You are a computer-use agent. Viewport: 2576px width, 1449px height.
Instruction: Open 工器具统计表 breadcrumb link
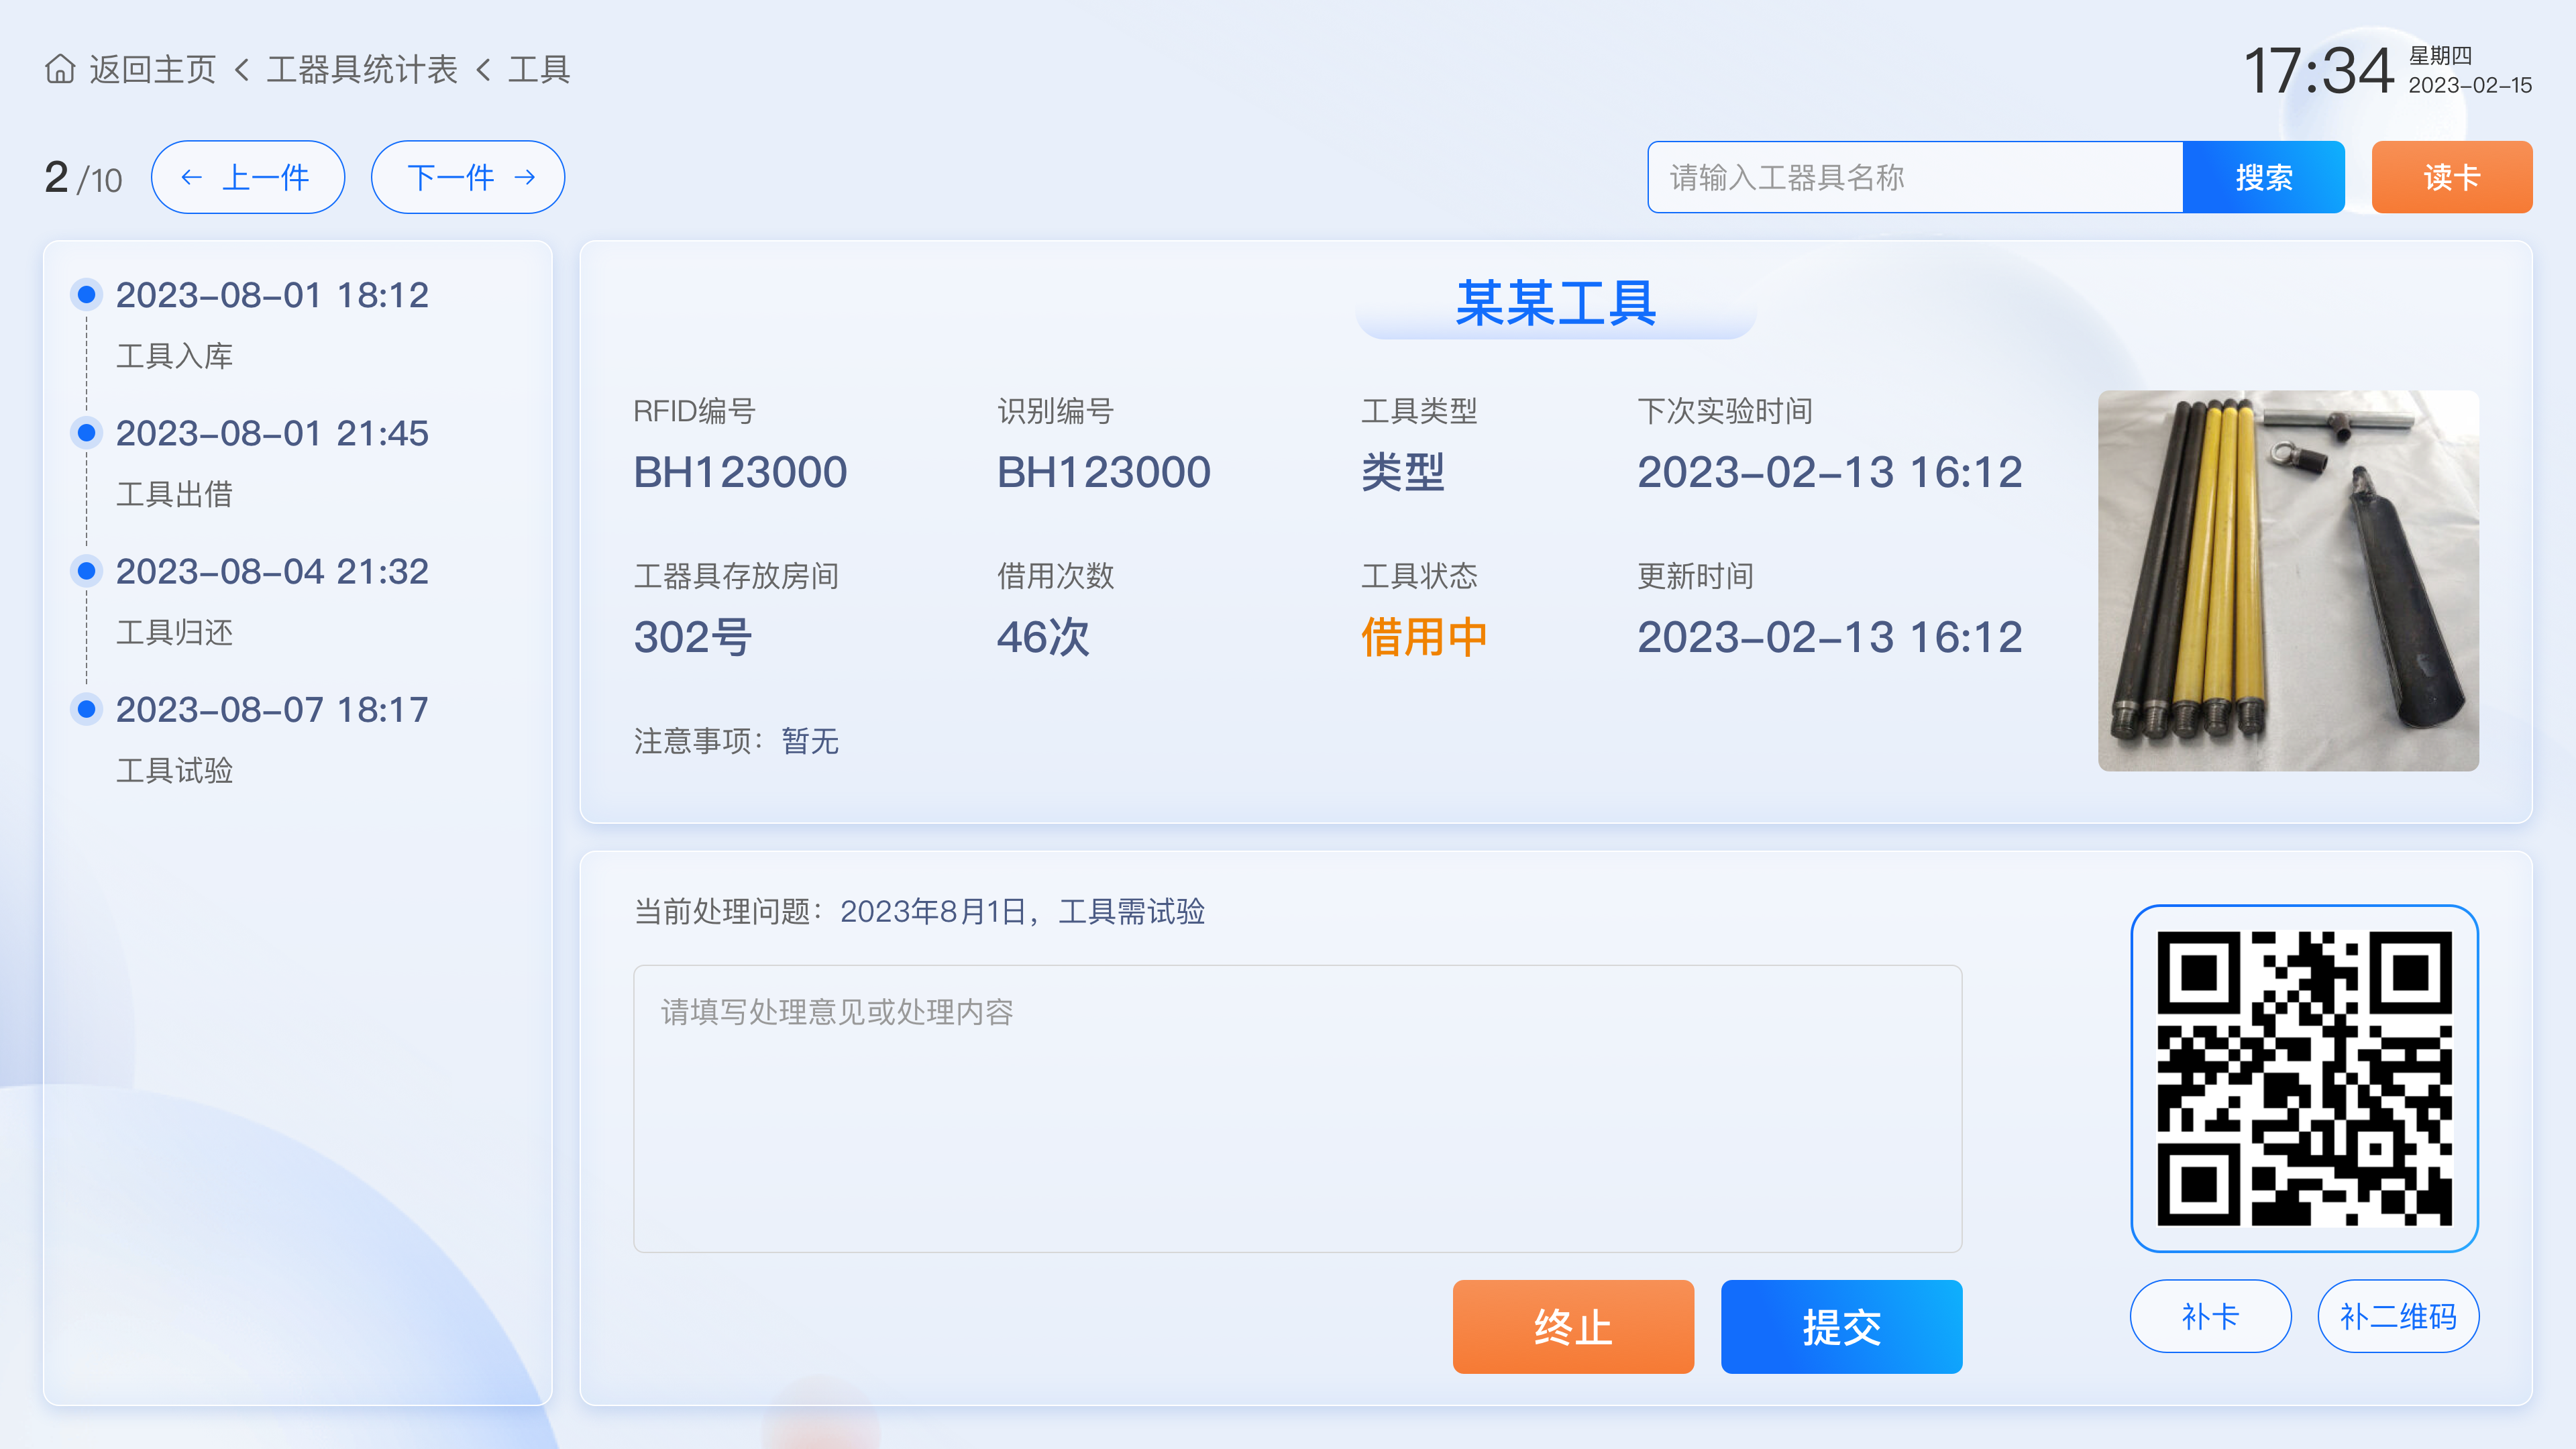click(x=362, y=69)
